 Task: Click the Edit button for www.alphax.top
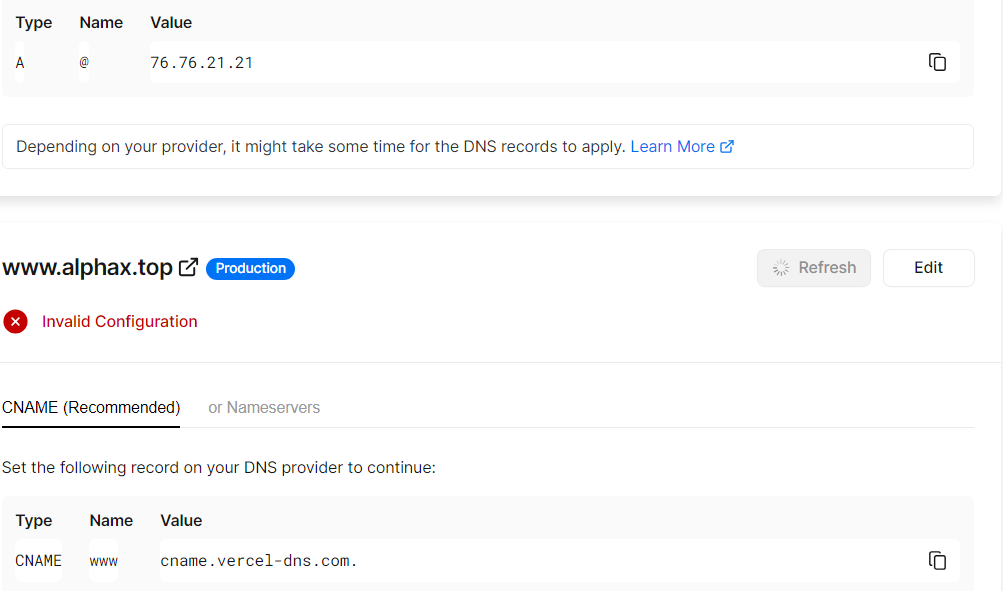[928, 268]
